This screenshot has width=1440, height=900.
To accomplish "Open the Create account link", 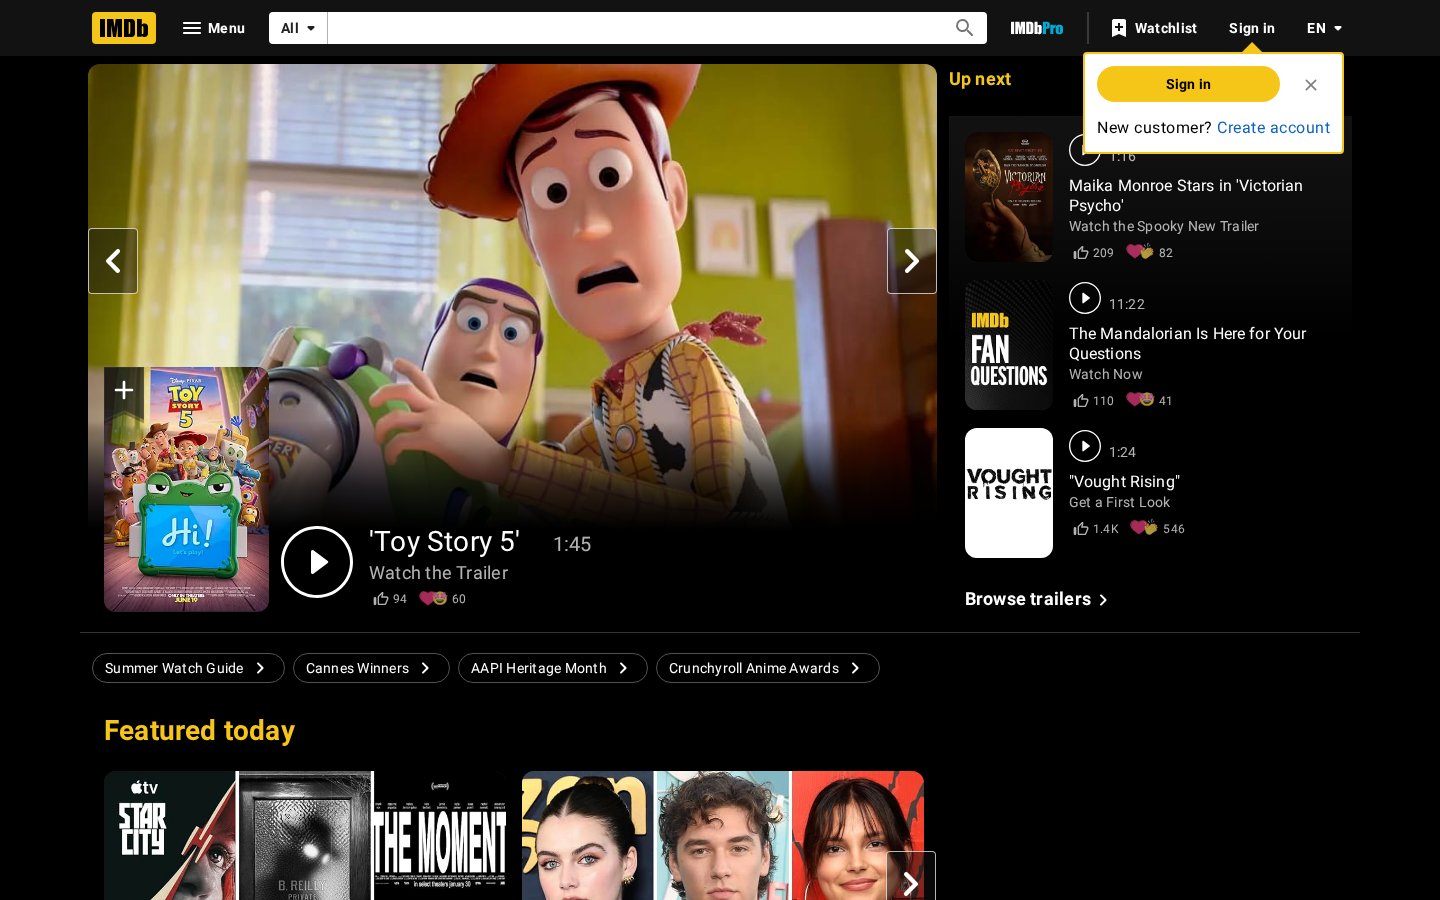I will (x=1273, y=128).
